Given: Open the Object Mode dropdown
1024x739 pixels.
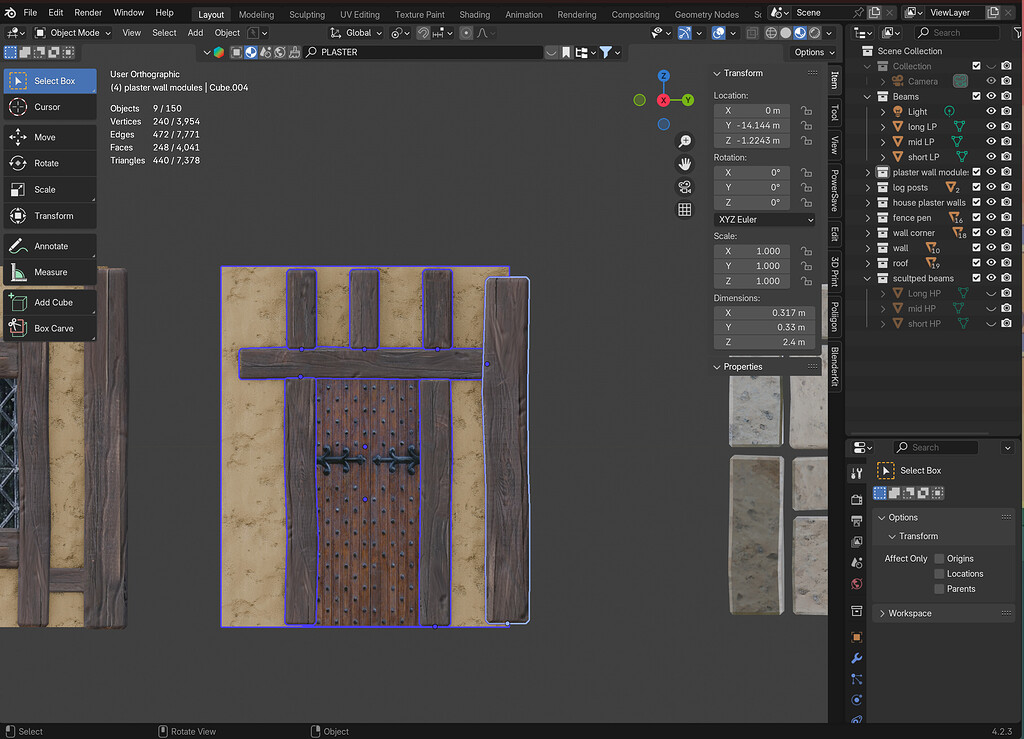Looking at the screenshot, I should [75, 32].
